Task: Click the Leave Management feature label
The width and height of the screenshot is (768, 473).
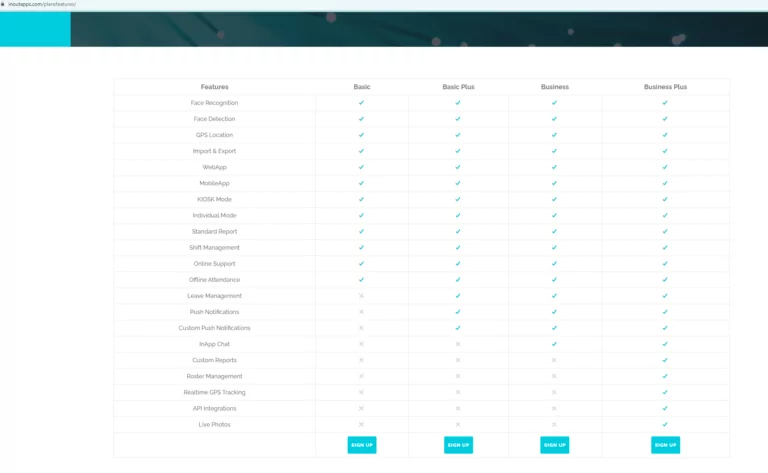Action: tap(215, 296)
